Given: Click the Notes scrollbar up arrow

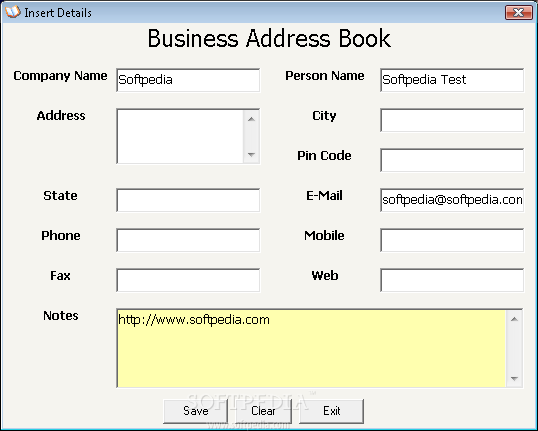Looking at the screenshot, I should click(x=514, y=319).
